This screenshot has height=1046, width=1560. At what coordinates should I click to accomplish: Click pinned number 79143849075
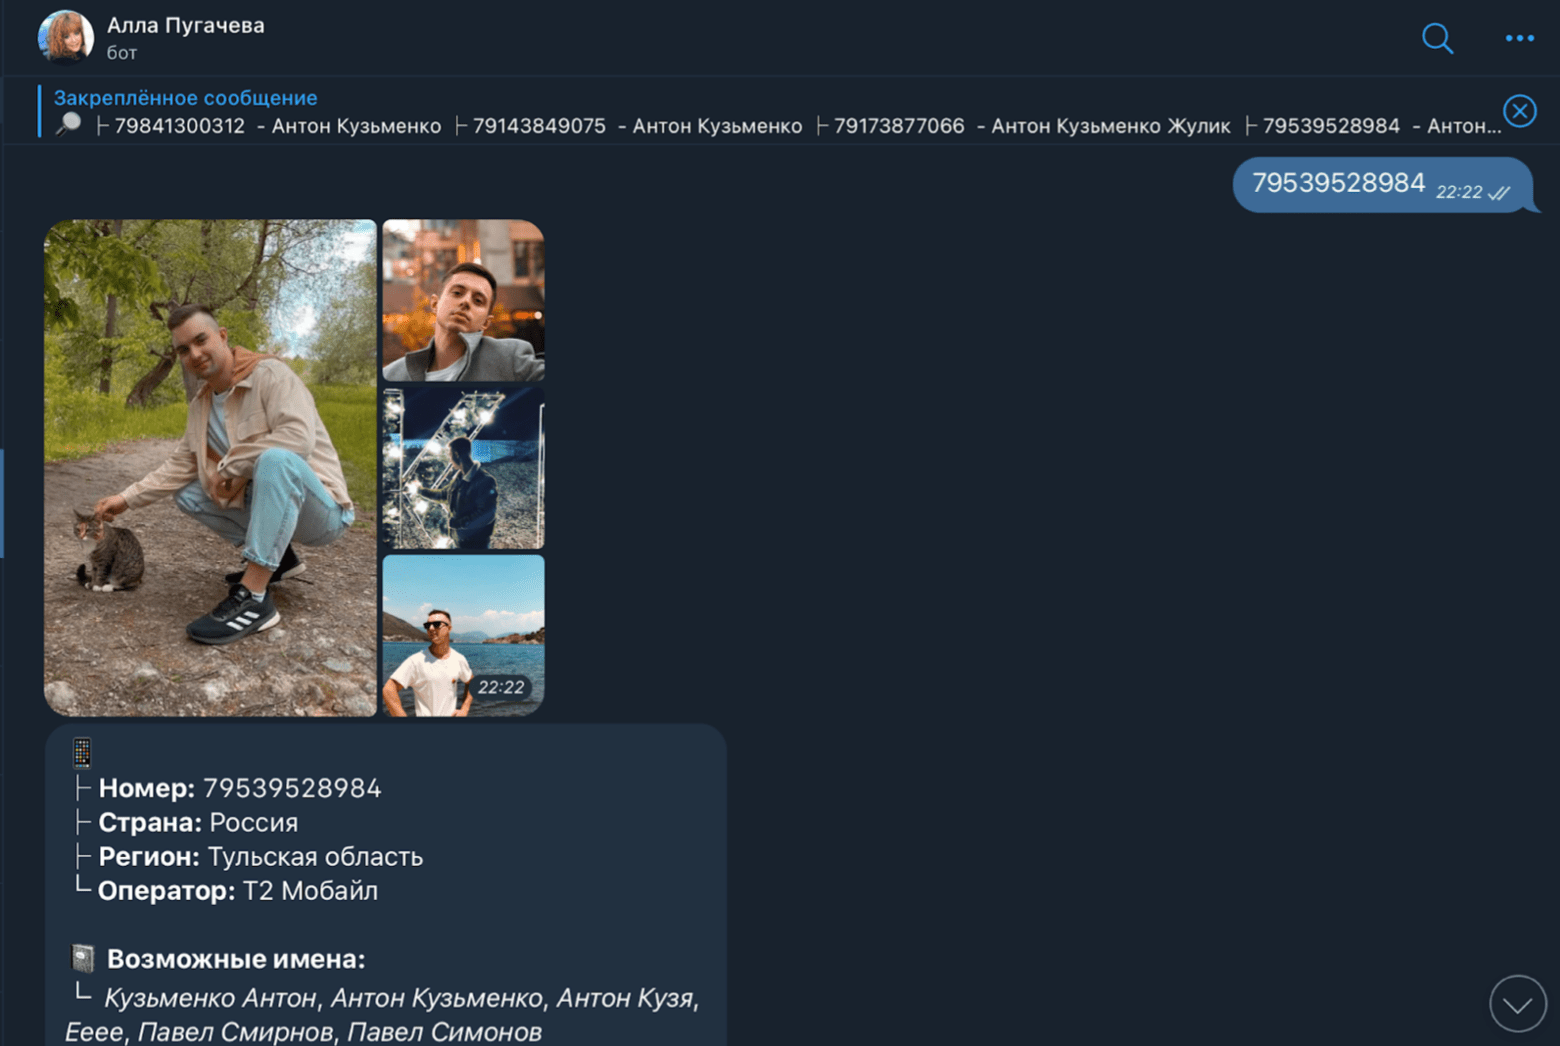point(539,126)
